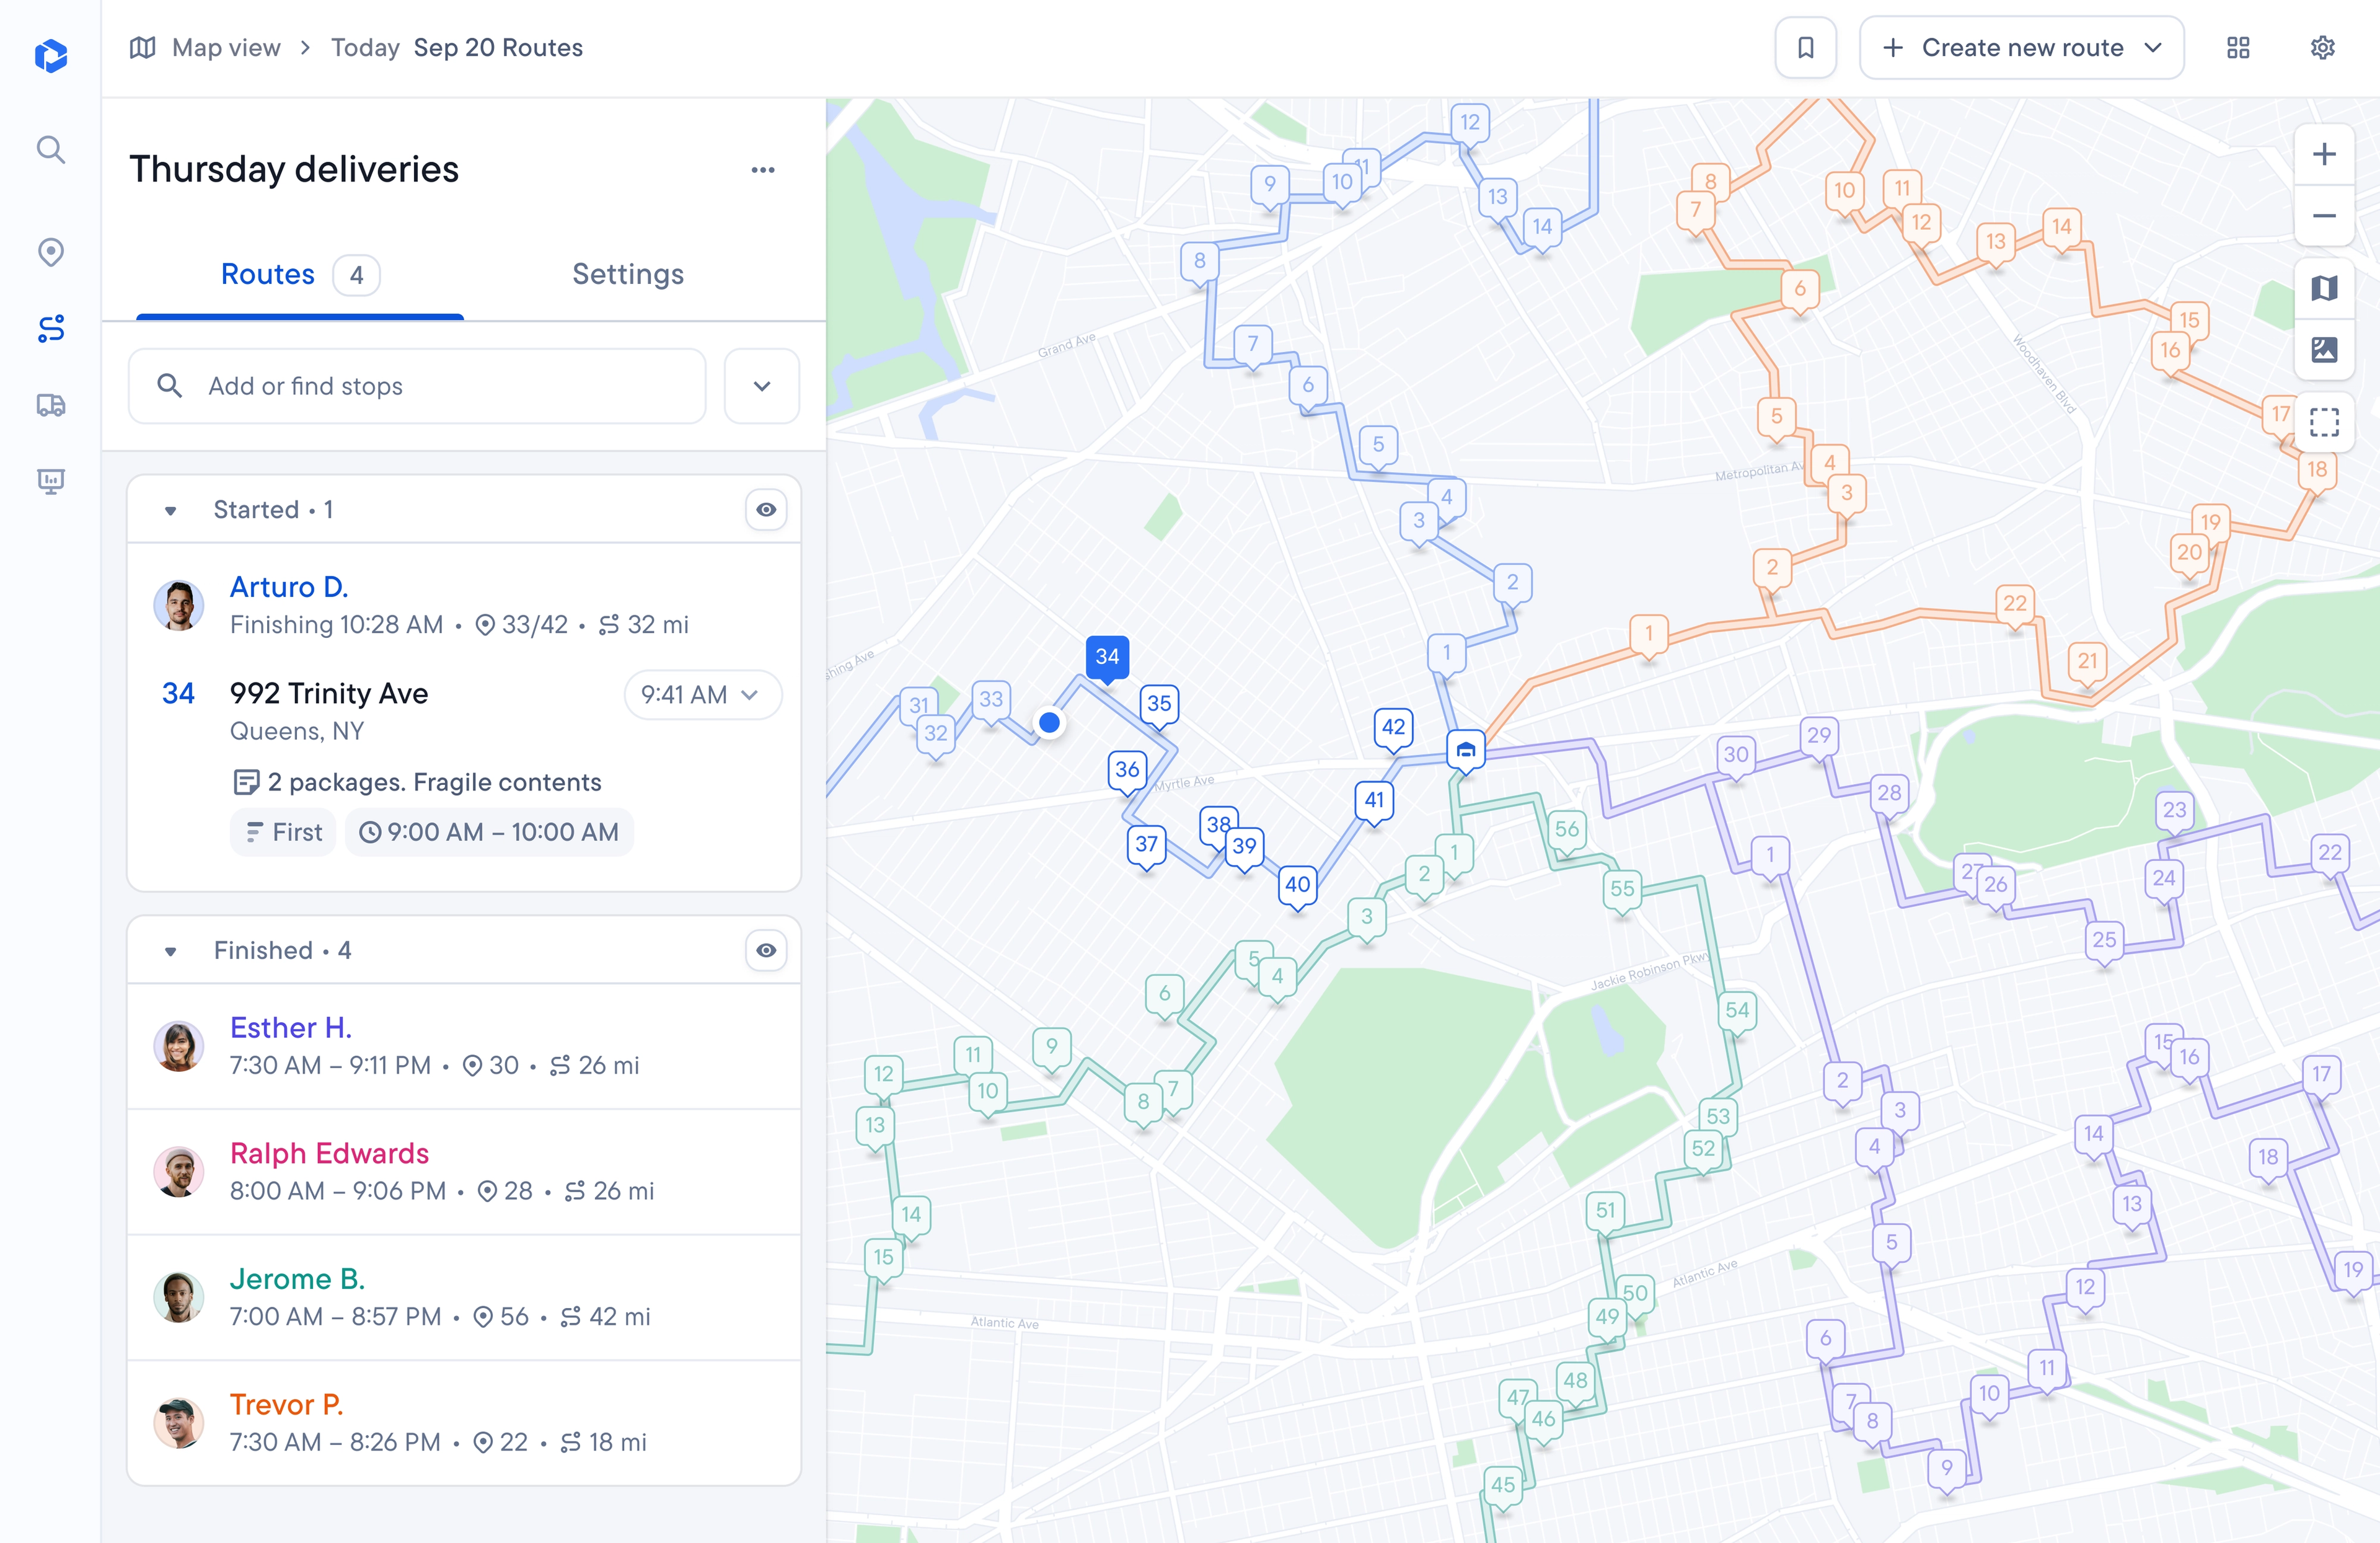Click Jerome B.'s avatar
Screen dimensions: 2380x1543
(x=179, y=1297)
